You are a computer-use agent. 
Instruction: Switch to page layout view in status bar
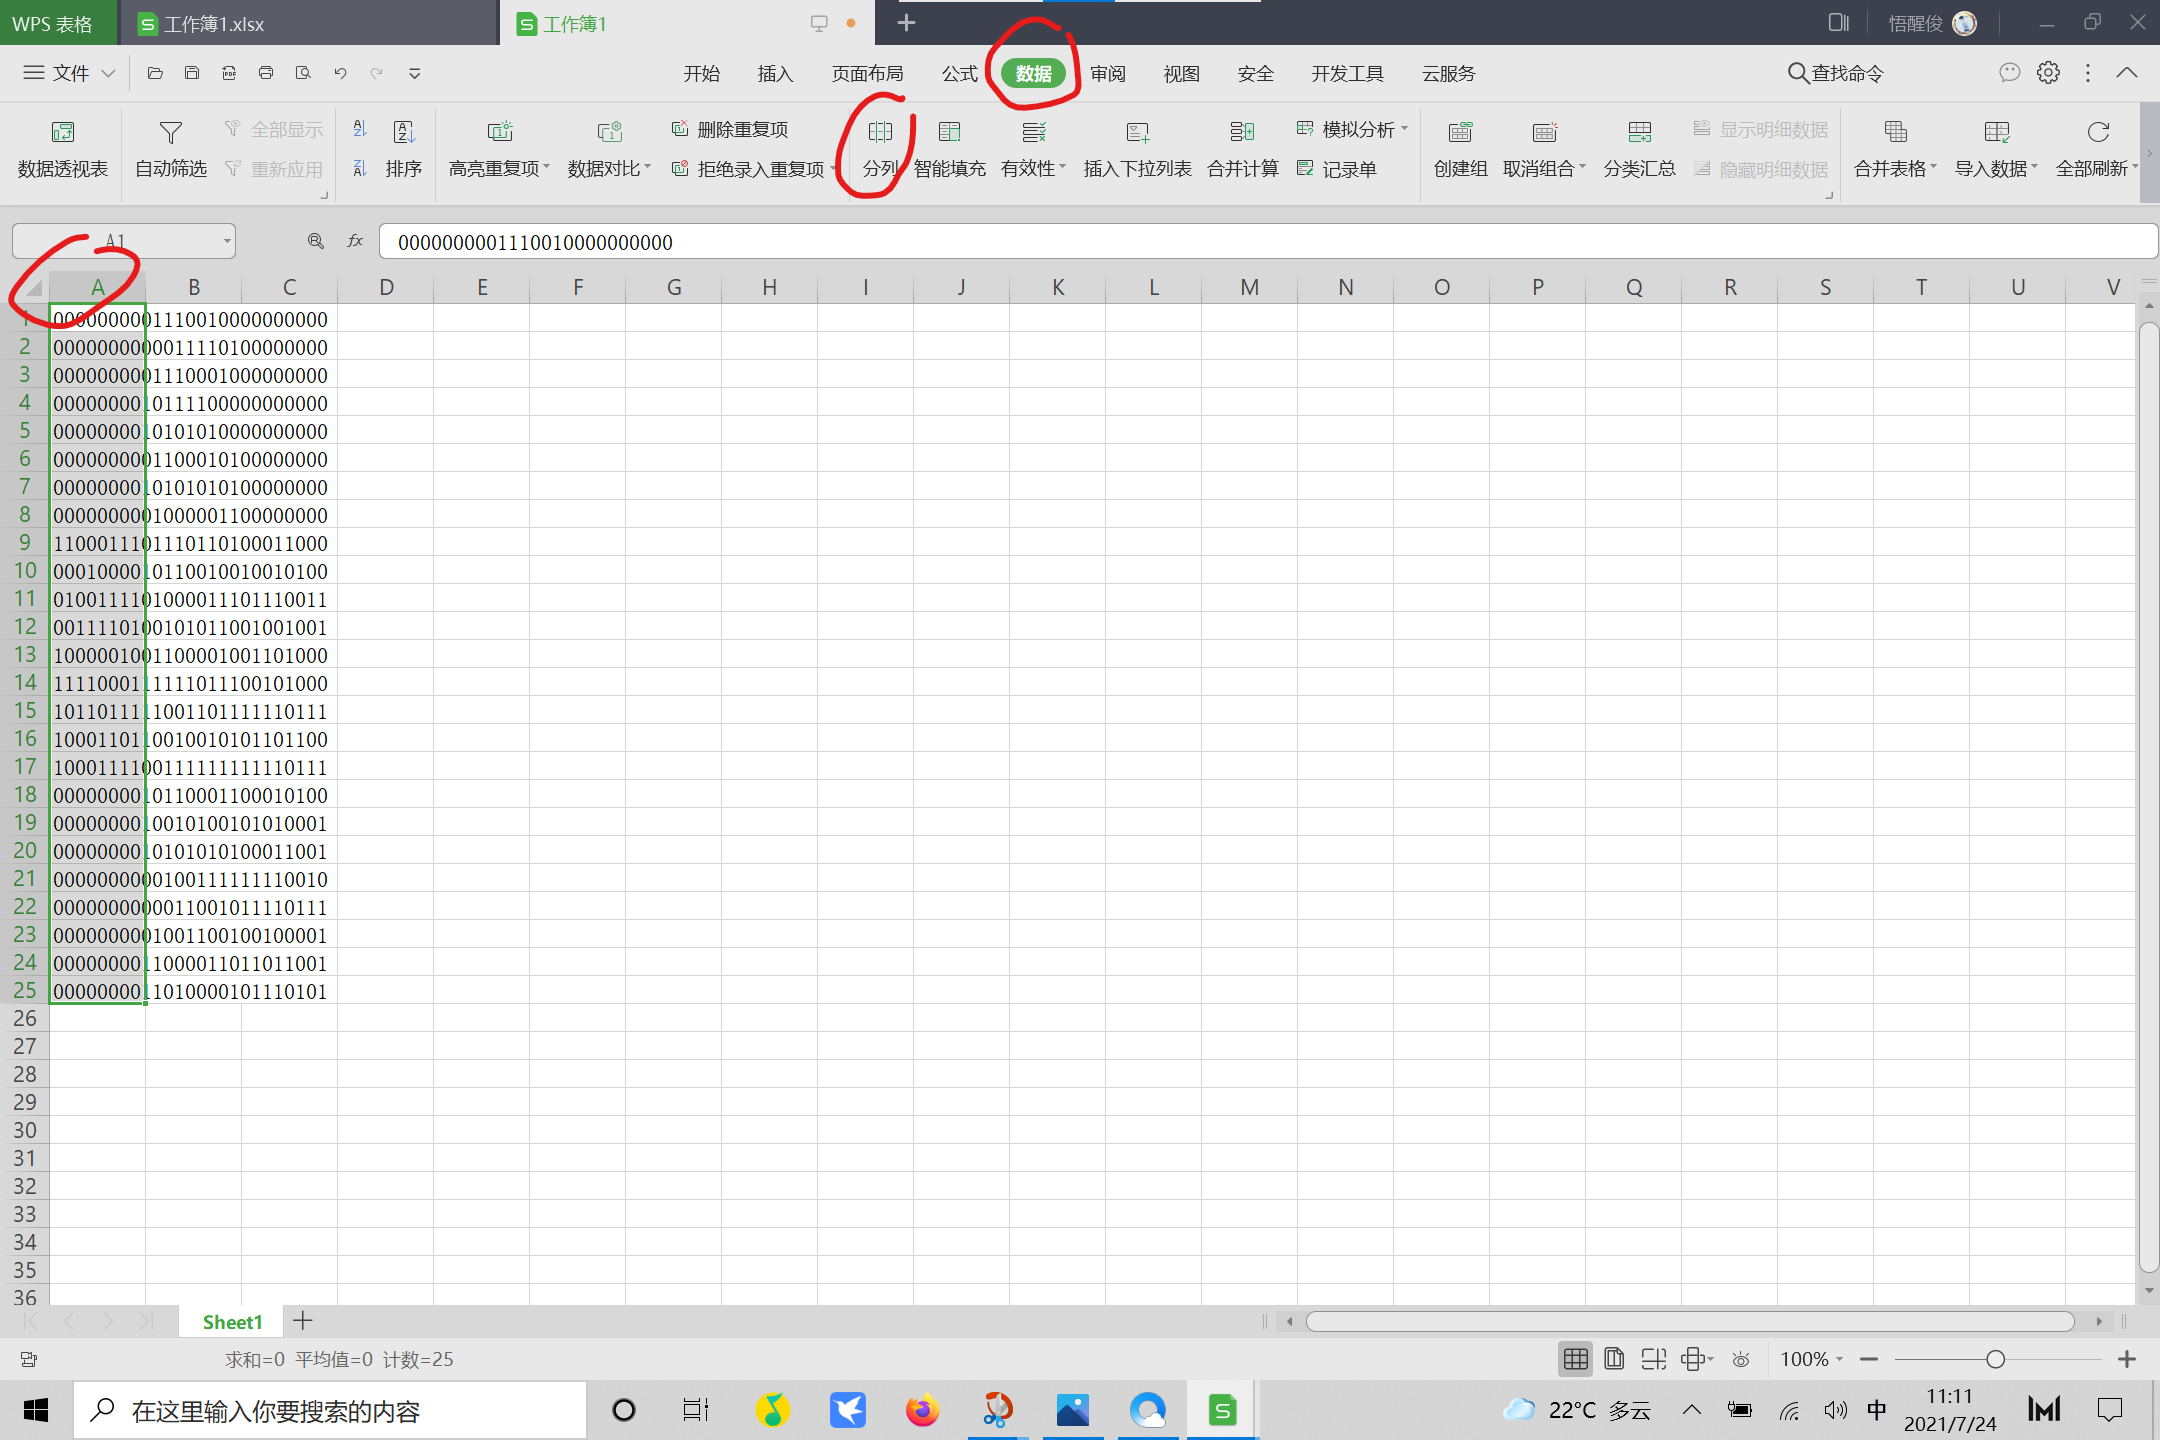click(1614, 1359)
